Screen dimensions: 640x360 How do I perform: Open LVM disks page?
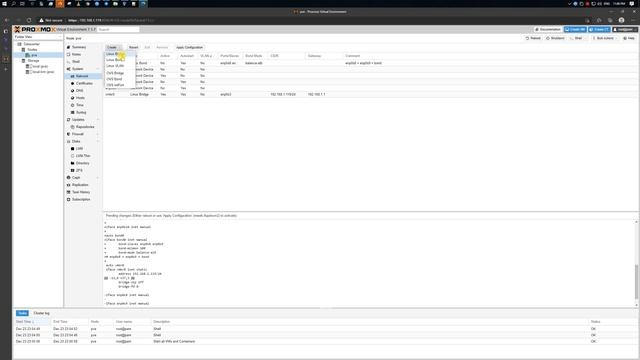pos(79,149)
